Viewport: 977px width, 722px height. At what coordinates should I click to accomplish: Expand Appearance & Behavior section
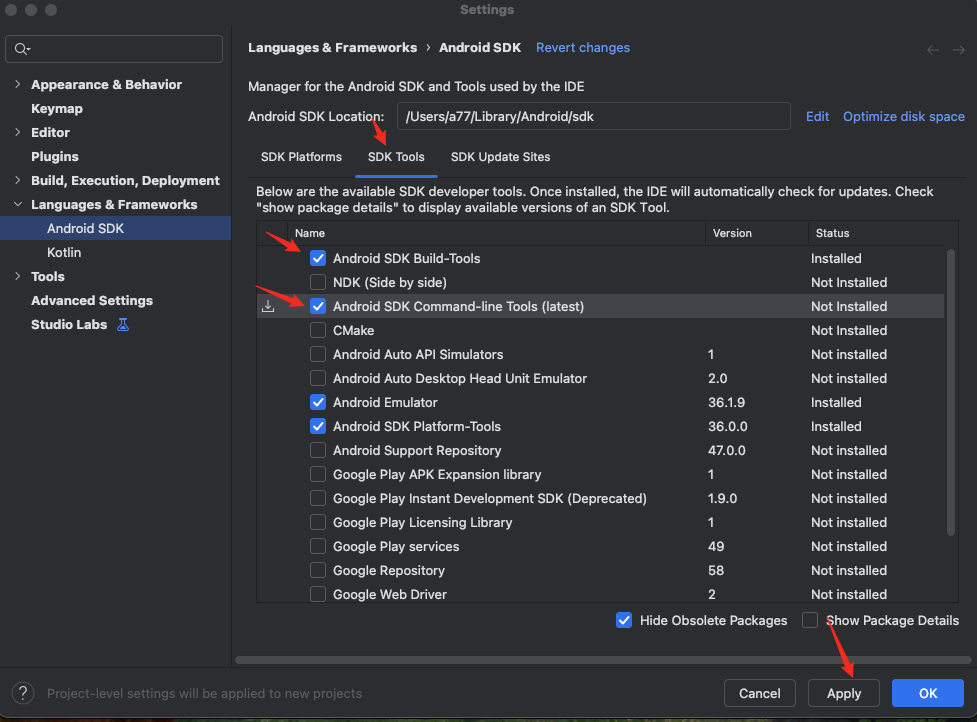(x=17, y=84)
